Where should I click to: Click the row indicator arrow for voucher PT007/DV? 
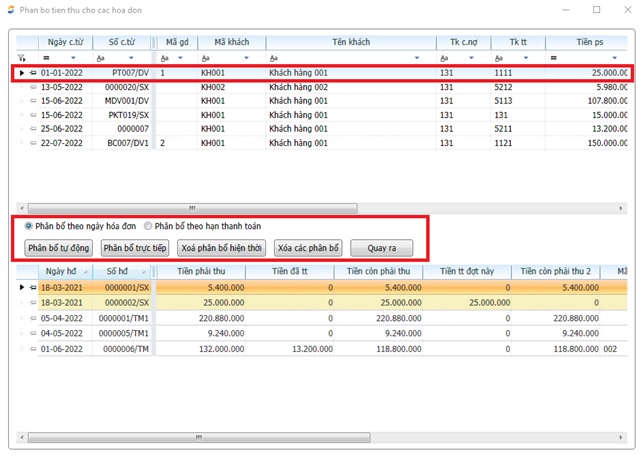(x=22, y=73)
